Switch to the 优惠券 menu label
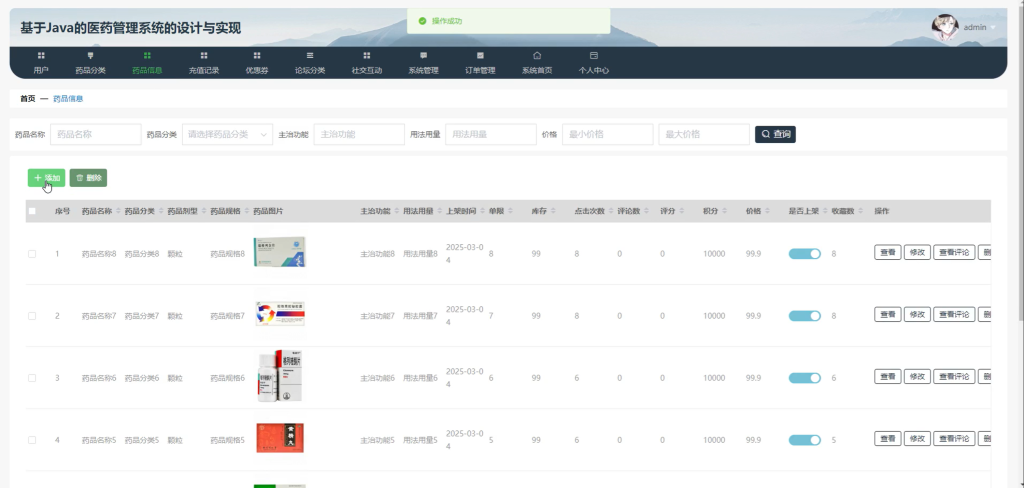Image resolution: width=1024 pixels, height=488 pixels. tap(257, 71)
